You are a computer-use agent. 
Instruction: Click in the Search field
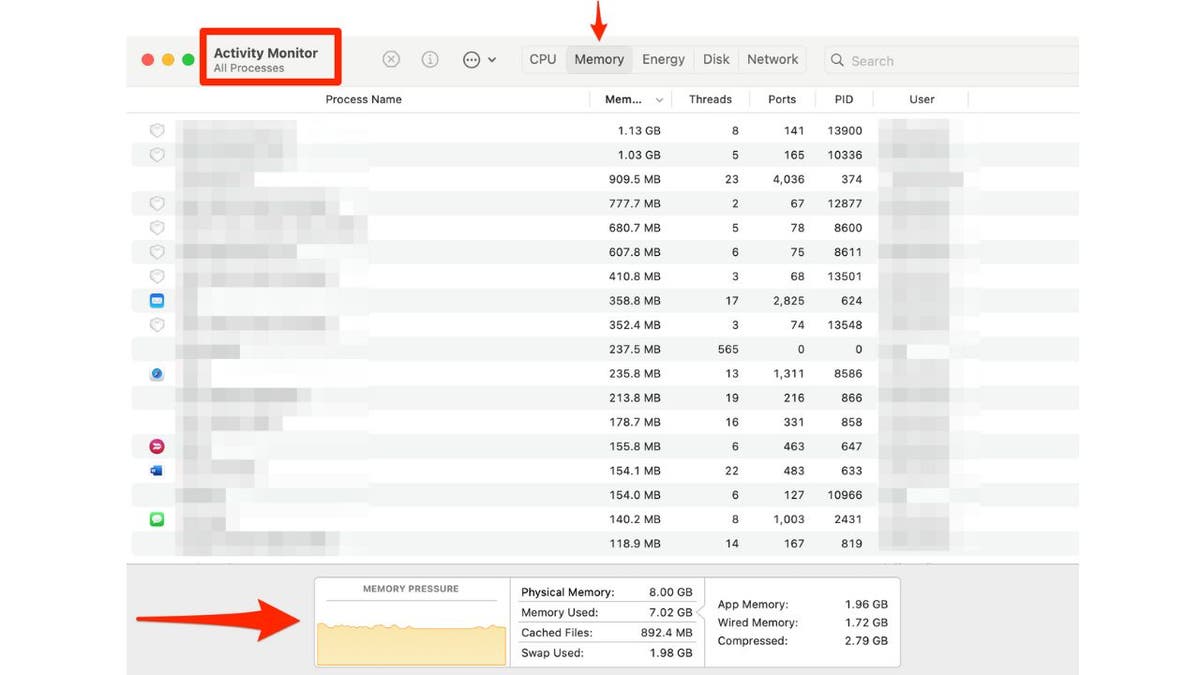click(950, 60)
